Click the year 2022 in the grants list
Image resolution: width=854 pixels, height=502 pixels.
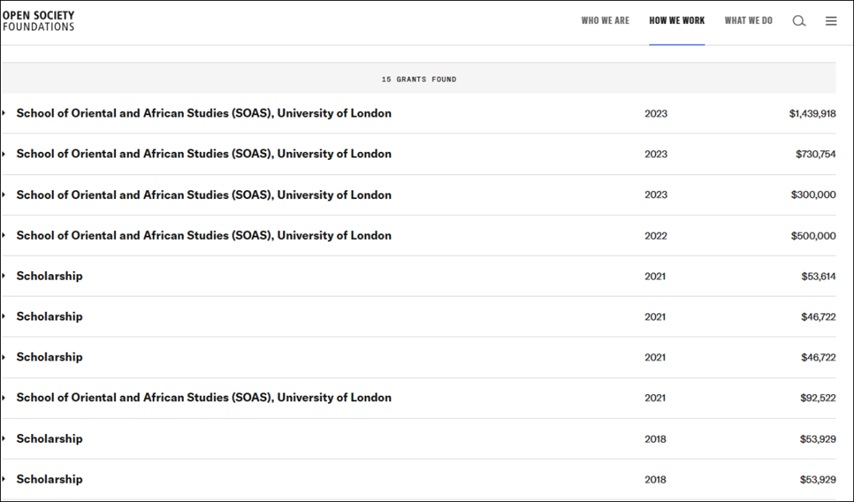(x=655, y=236)
